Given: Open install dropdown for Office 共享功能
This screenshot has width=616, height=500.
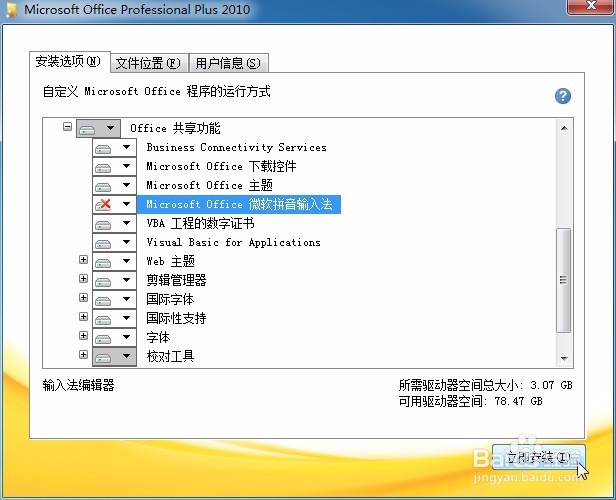Looking at the screenshot, I should pos(98,128).
